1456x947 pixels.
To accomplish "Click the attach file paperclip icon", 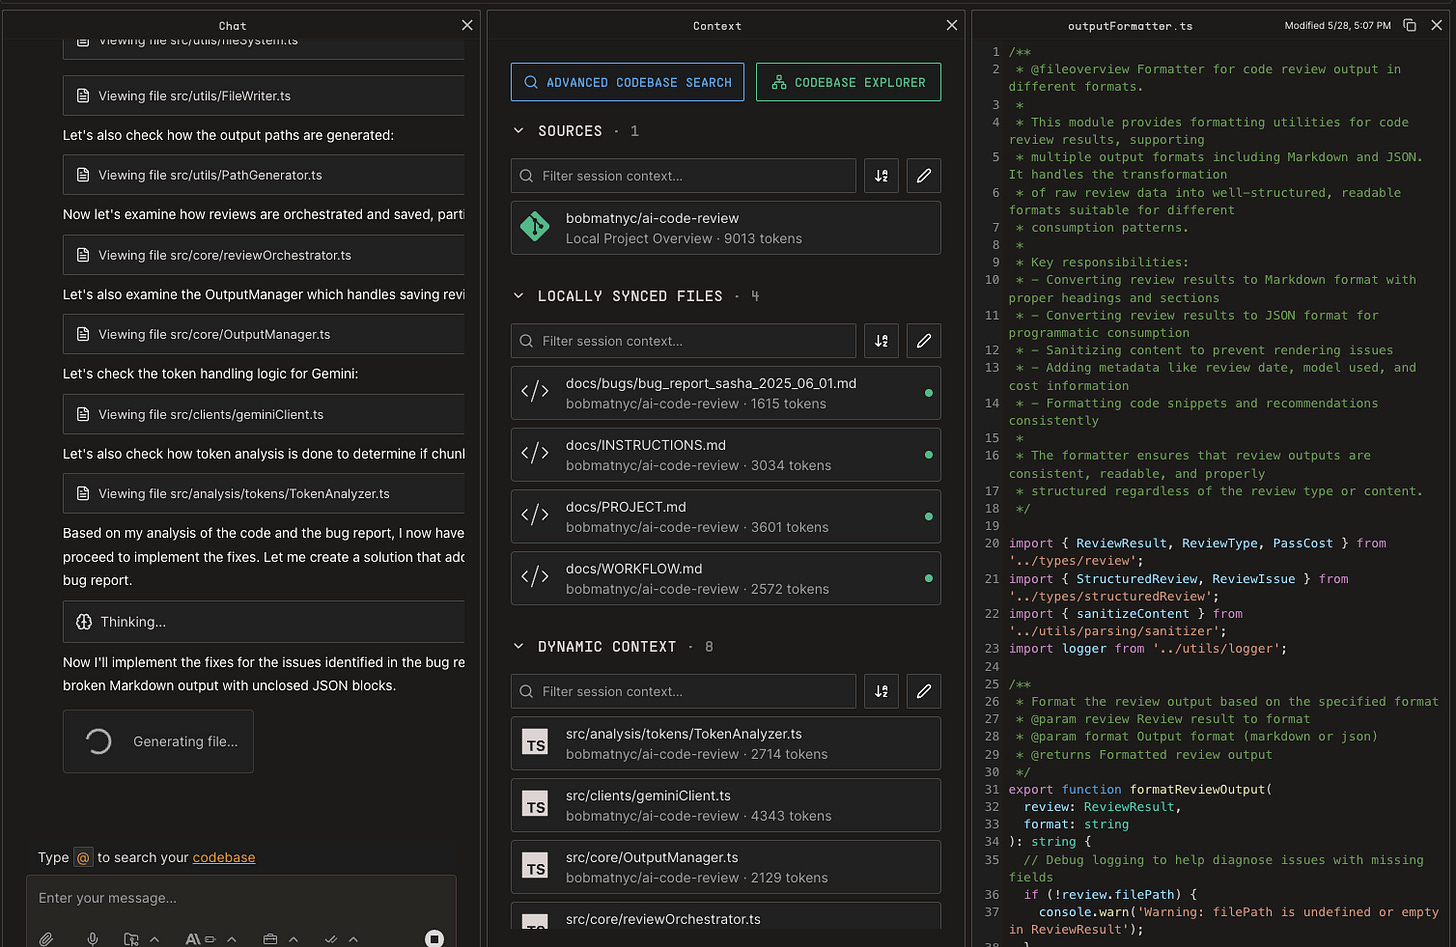I will (x=46, y=938).
